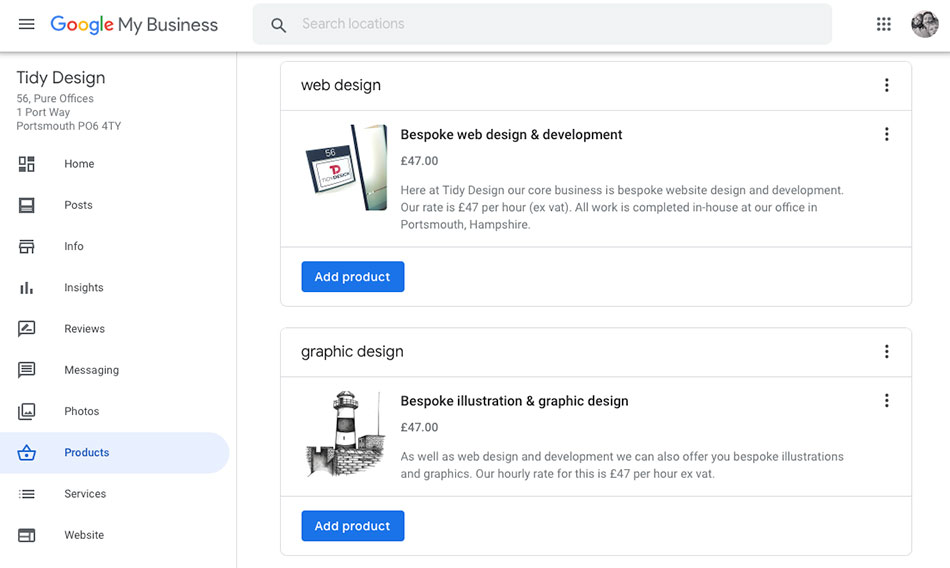
Task: Open Photos section label
Action: click(82, 411)
